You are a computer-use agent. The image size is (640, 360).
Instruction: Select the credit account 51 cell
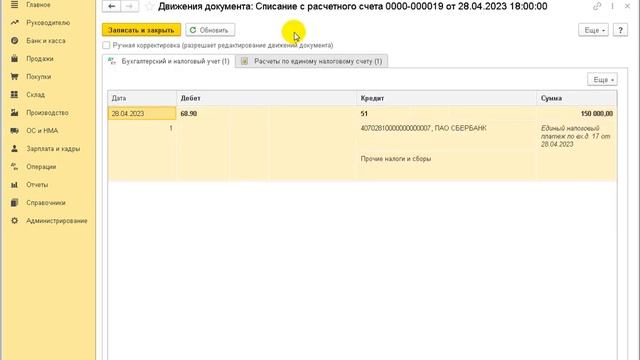point(447,113)
